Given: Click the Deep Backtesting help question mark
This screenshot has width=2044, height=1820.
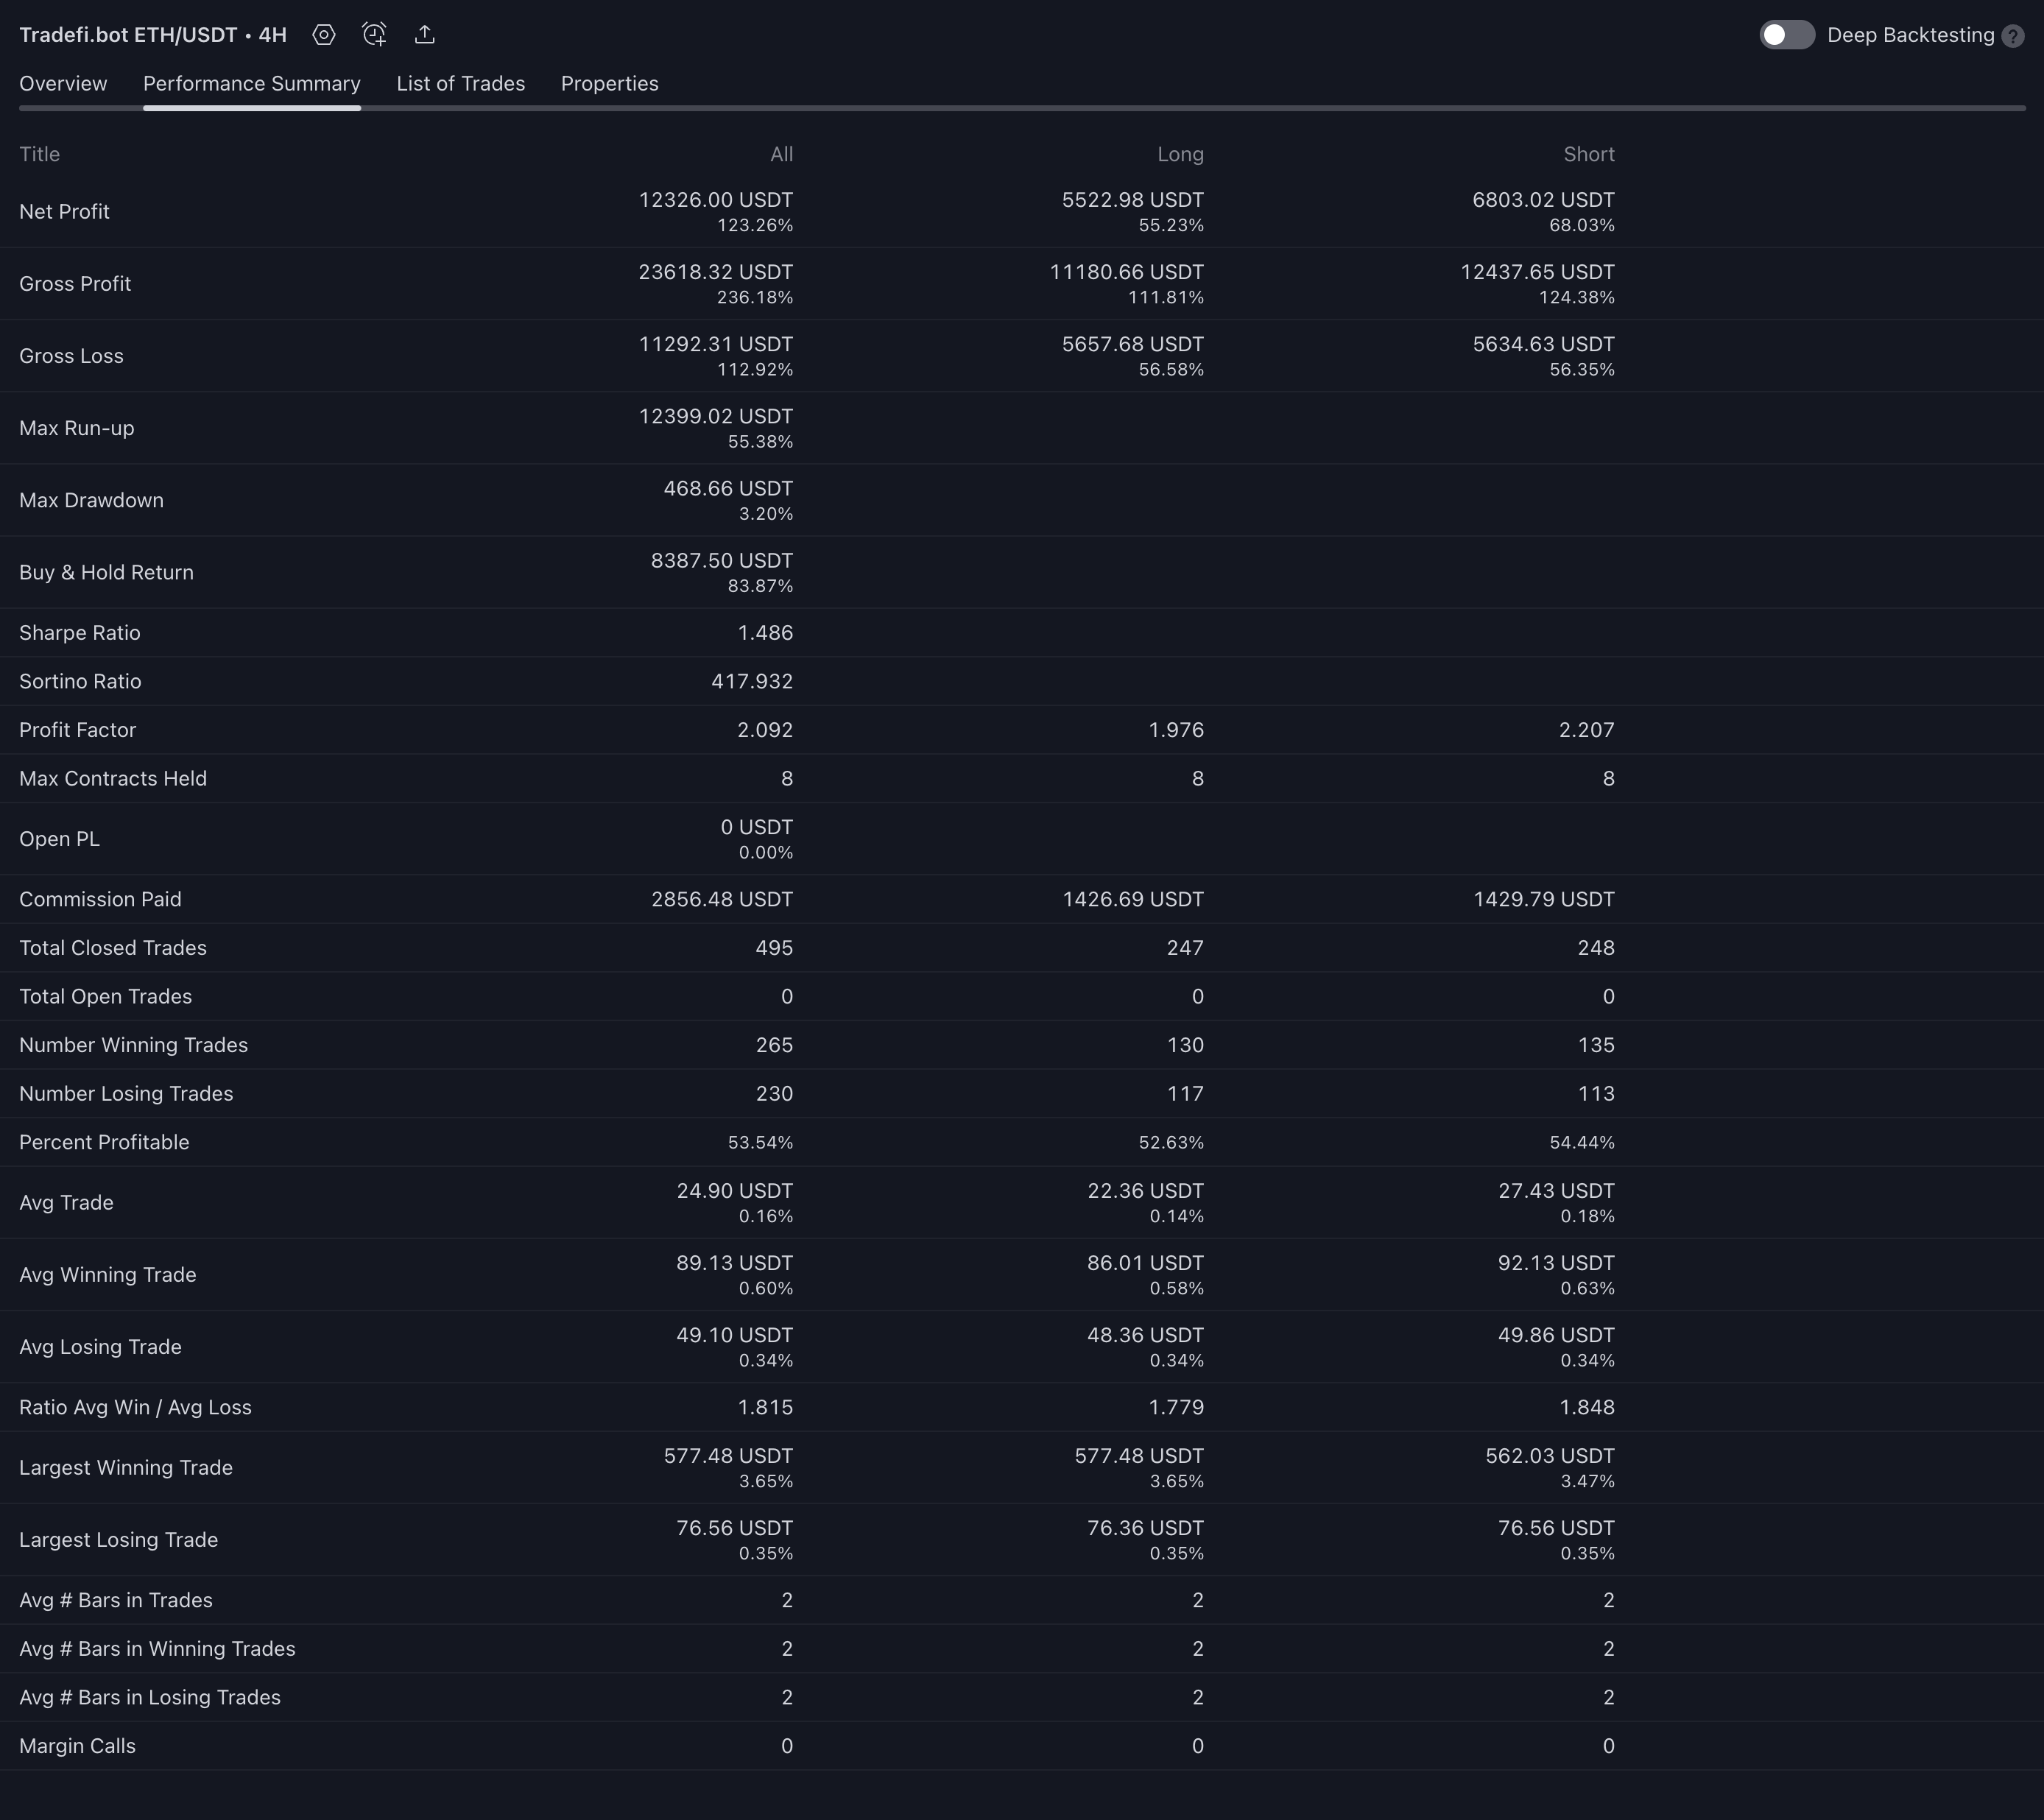Looking at the screenshot, I should click(2013, 36).
